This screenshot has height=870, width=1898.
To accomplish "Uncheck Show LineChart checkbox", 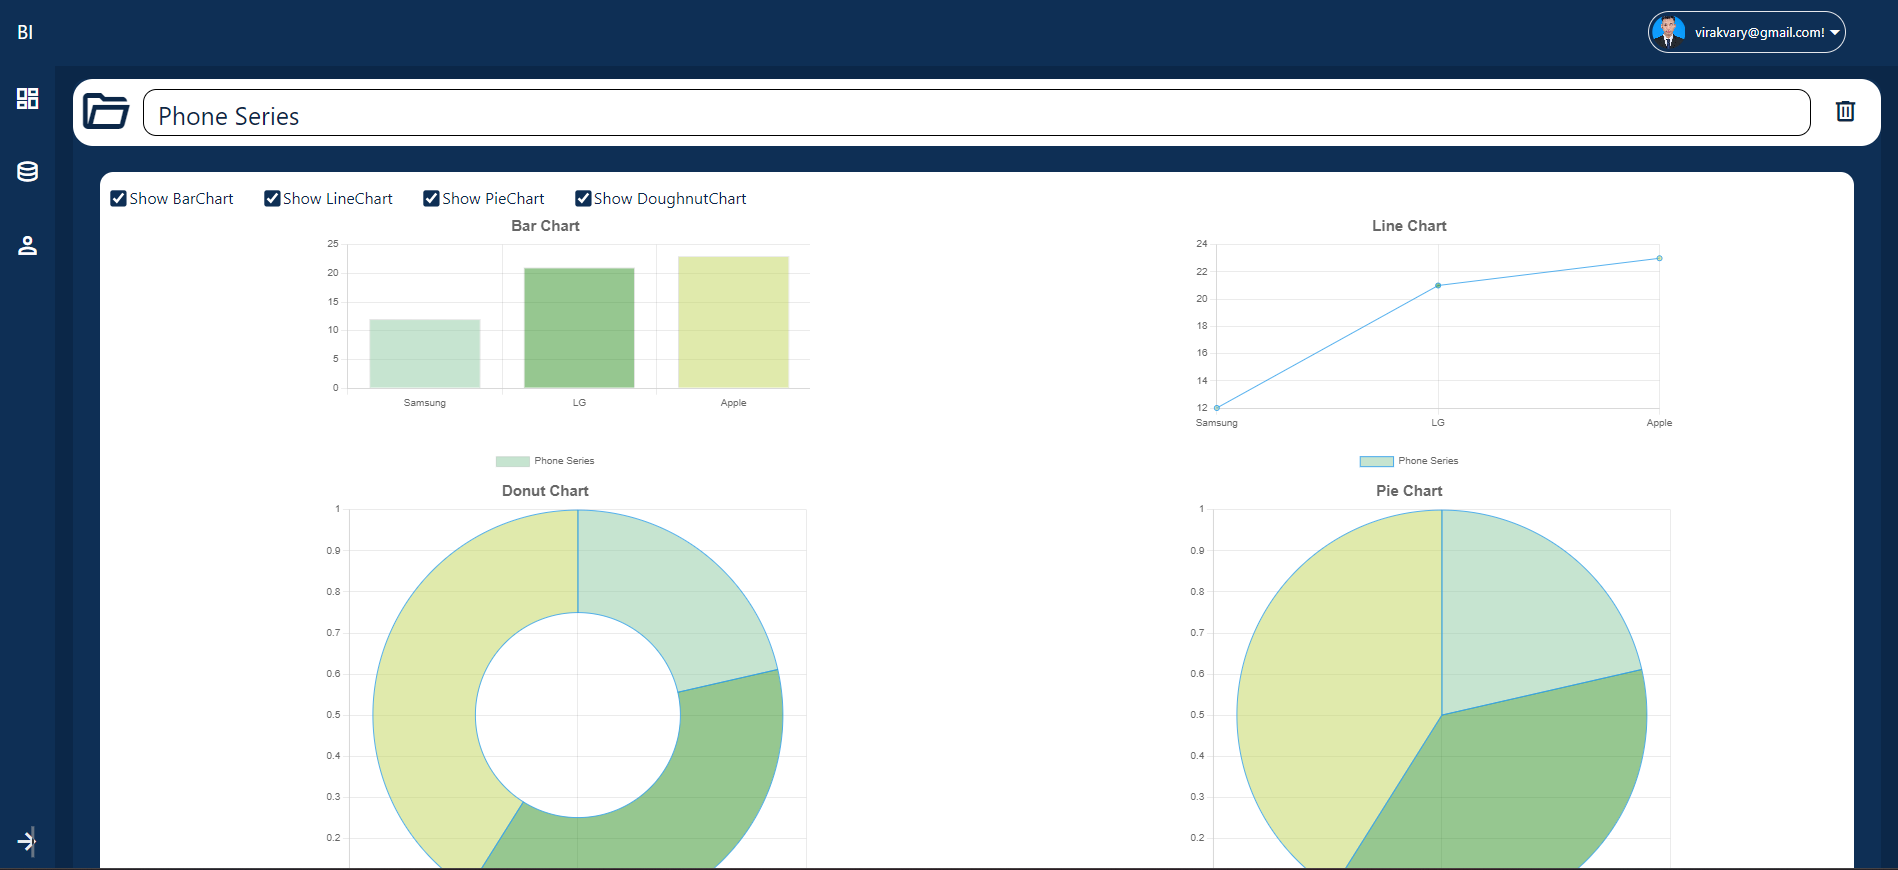I will pyautogui.click(x=272, y=198).
